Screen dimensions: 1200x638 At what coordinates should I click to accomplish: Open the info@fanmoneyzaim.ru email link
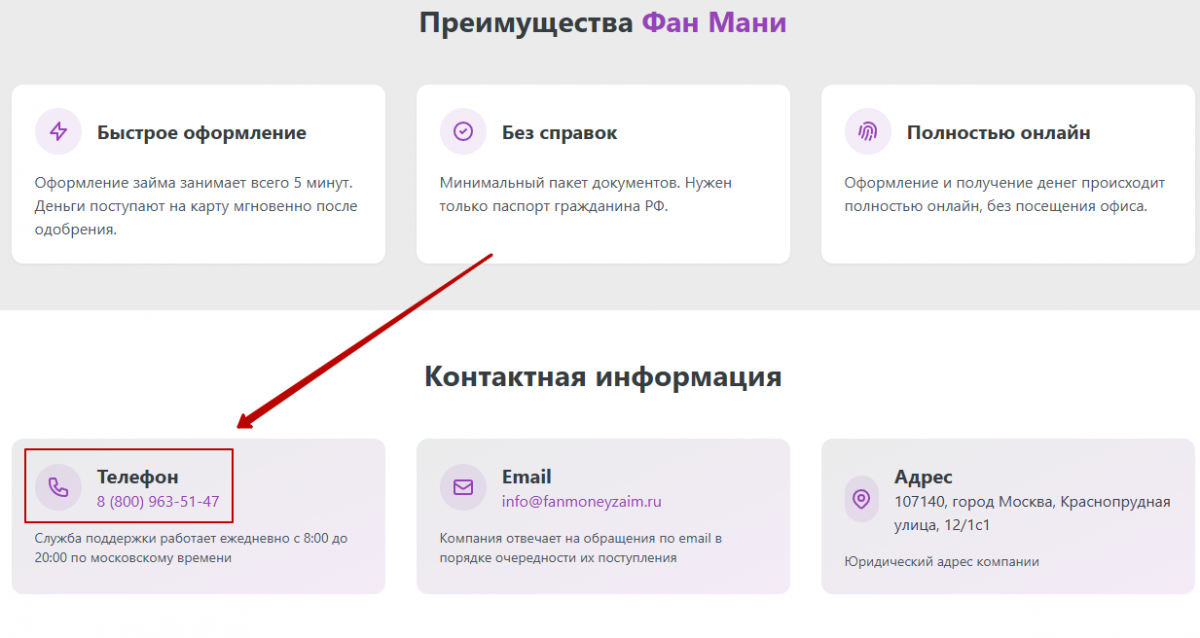tap(582, 502)
